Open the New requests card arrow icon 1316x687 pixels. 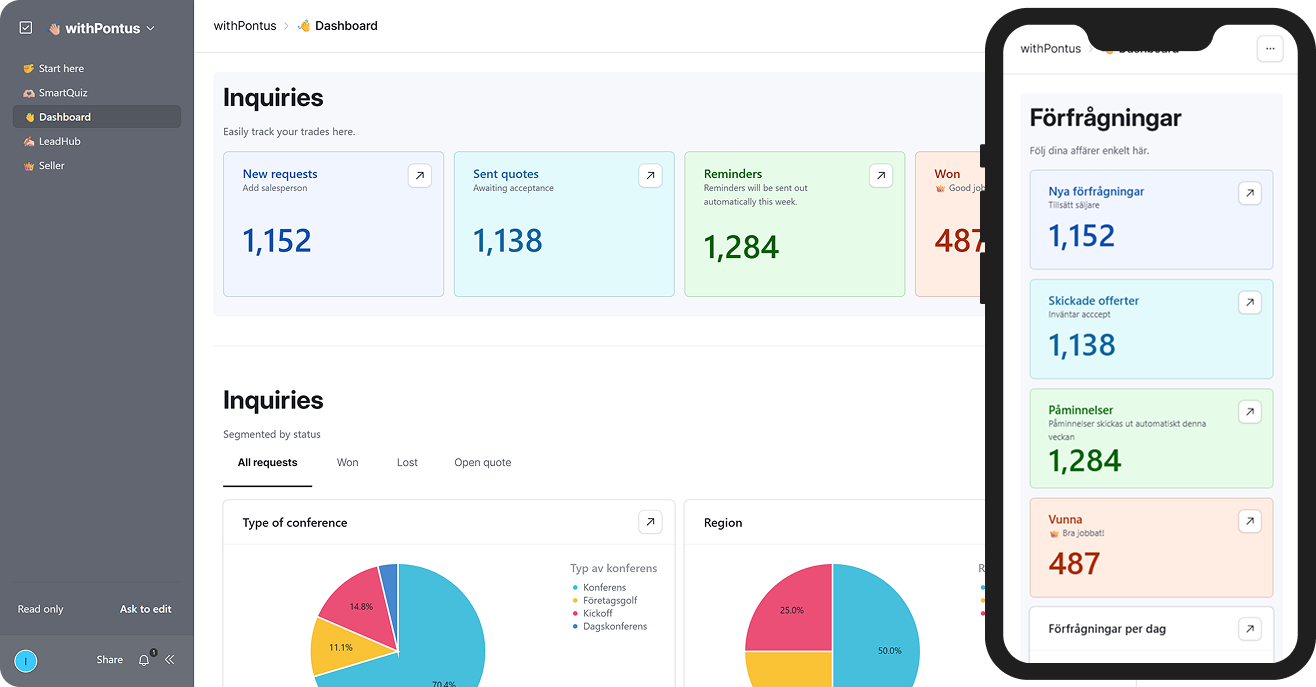(420, 176)
